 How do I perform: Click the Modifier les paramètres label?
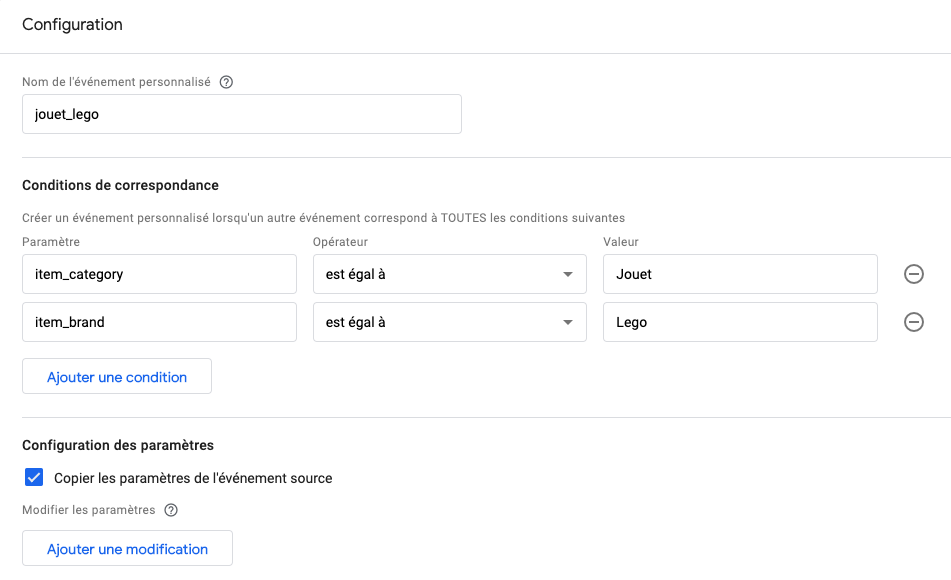(x=89, y=510)
